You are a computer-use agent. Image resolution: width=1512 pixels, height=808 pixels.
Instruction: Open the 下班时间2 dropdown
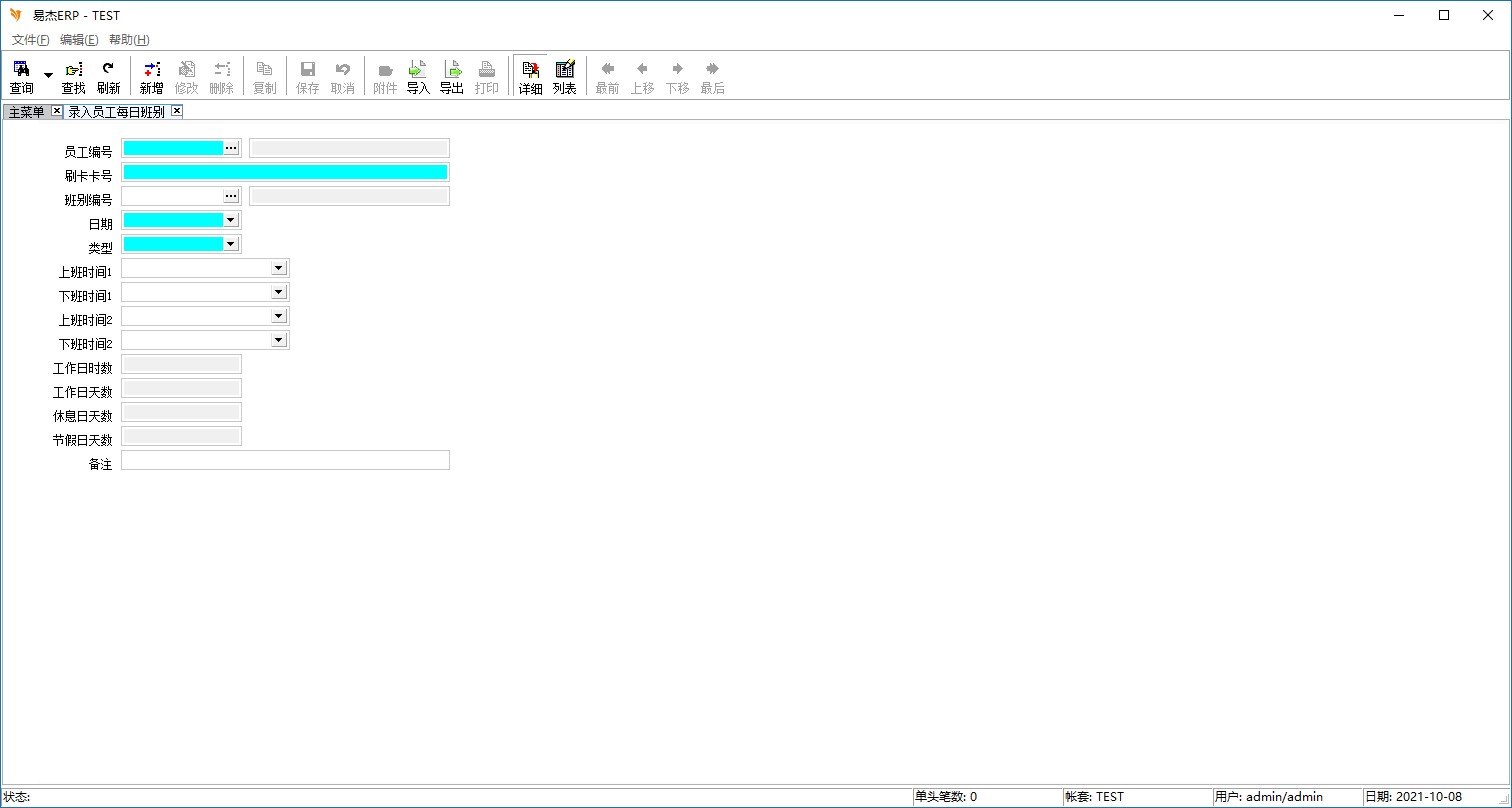click(x=279, y=340)
